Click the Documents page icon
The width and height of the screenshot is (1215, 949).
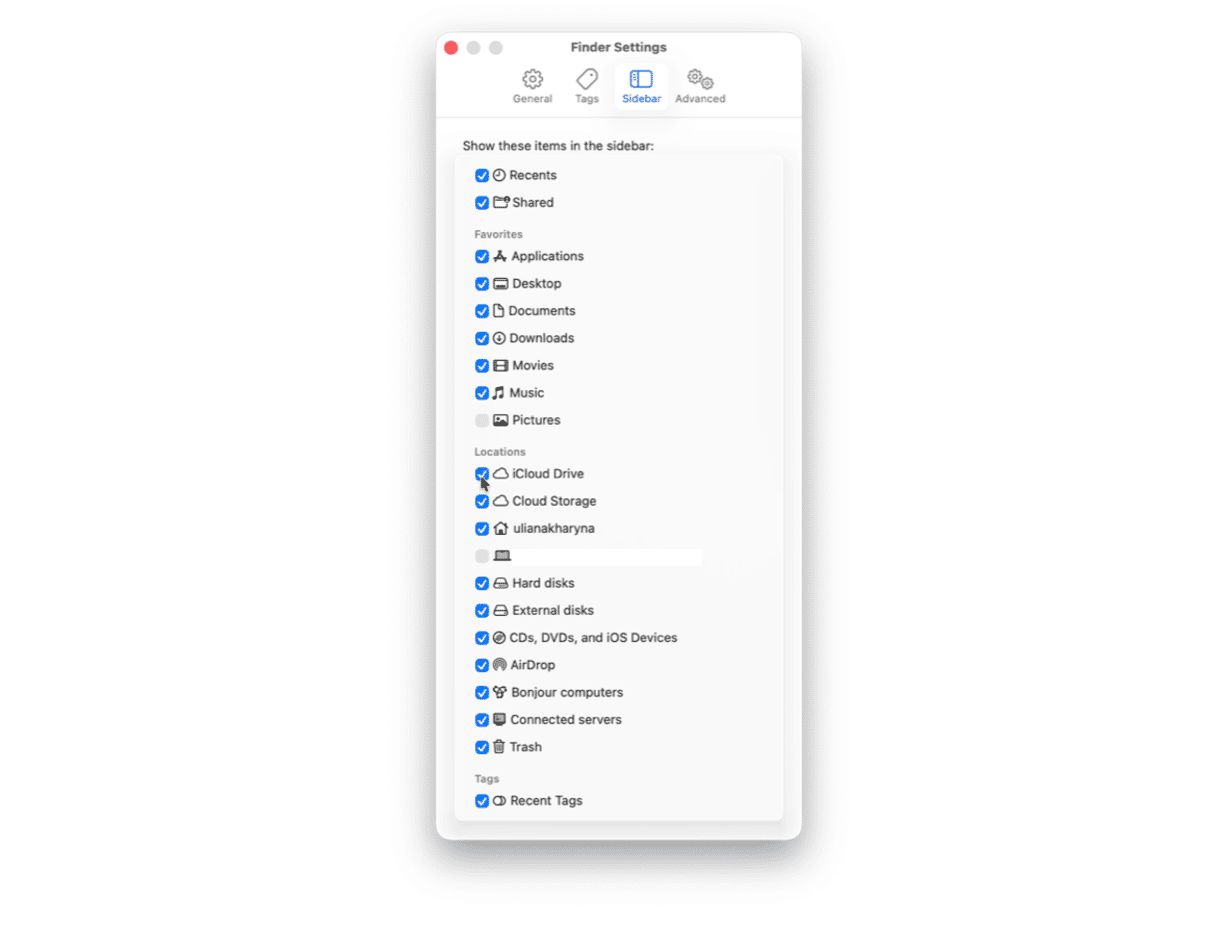click(x=498, y=311)
